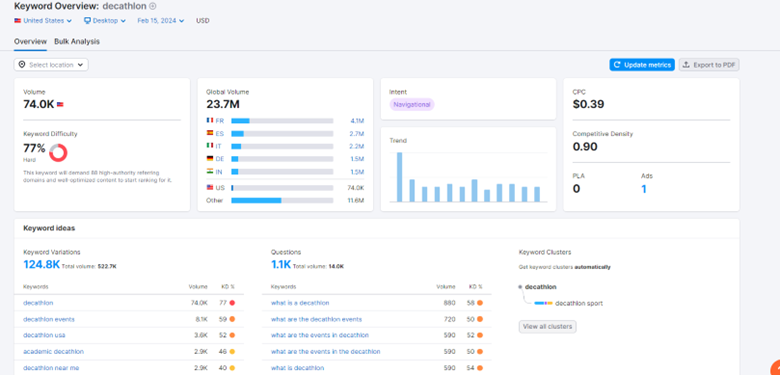The height and width of the screenshot is (375, 780).
Task: Open the Desktop device dropdown
Action: coord(104,21)
